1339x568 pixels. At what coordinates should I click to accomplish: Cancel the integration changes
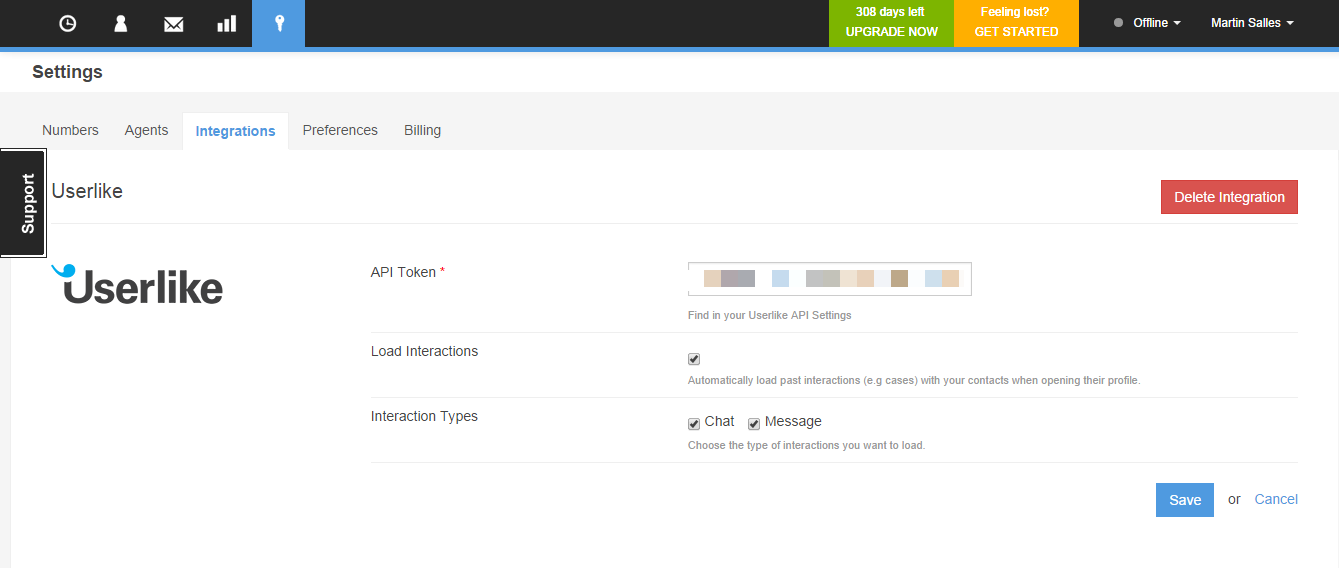point(1276,499)
